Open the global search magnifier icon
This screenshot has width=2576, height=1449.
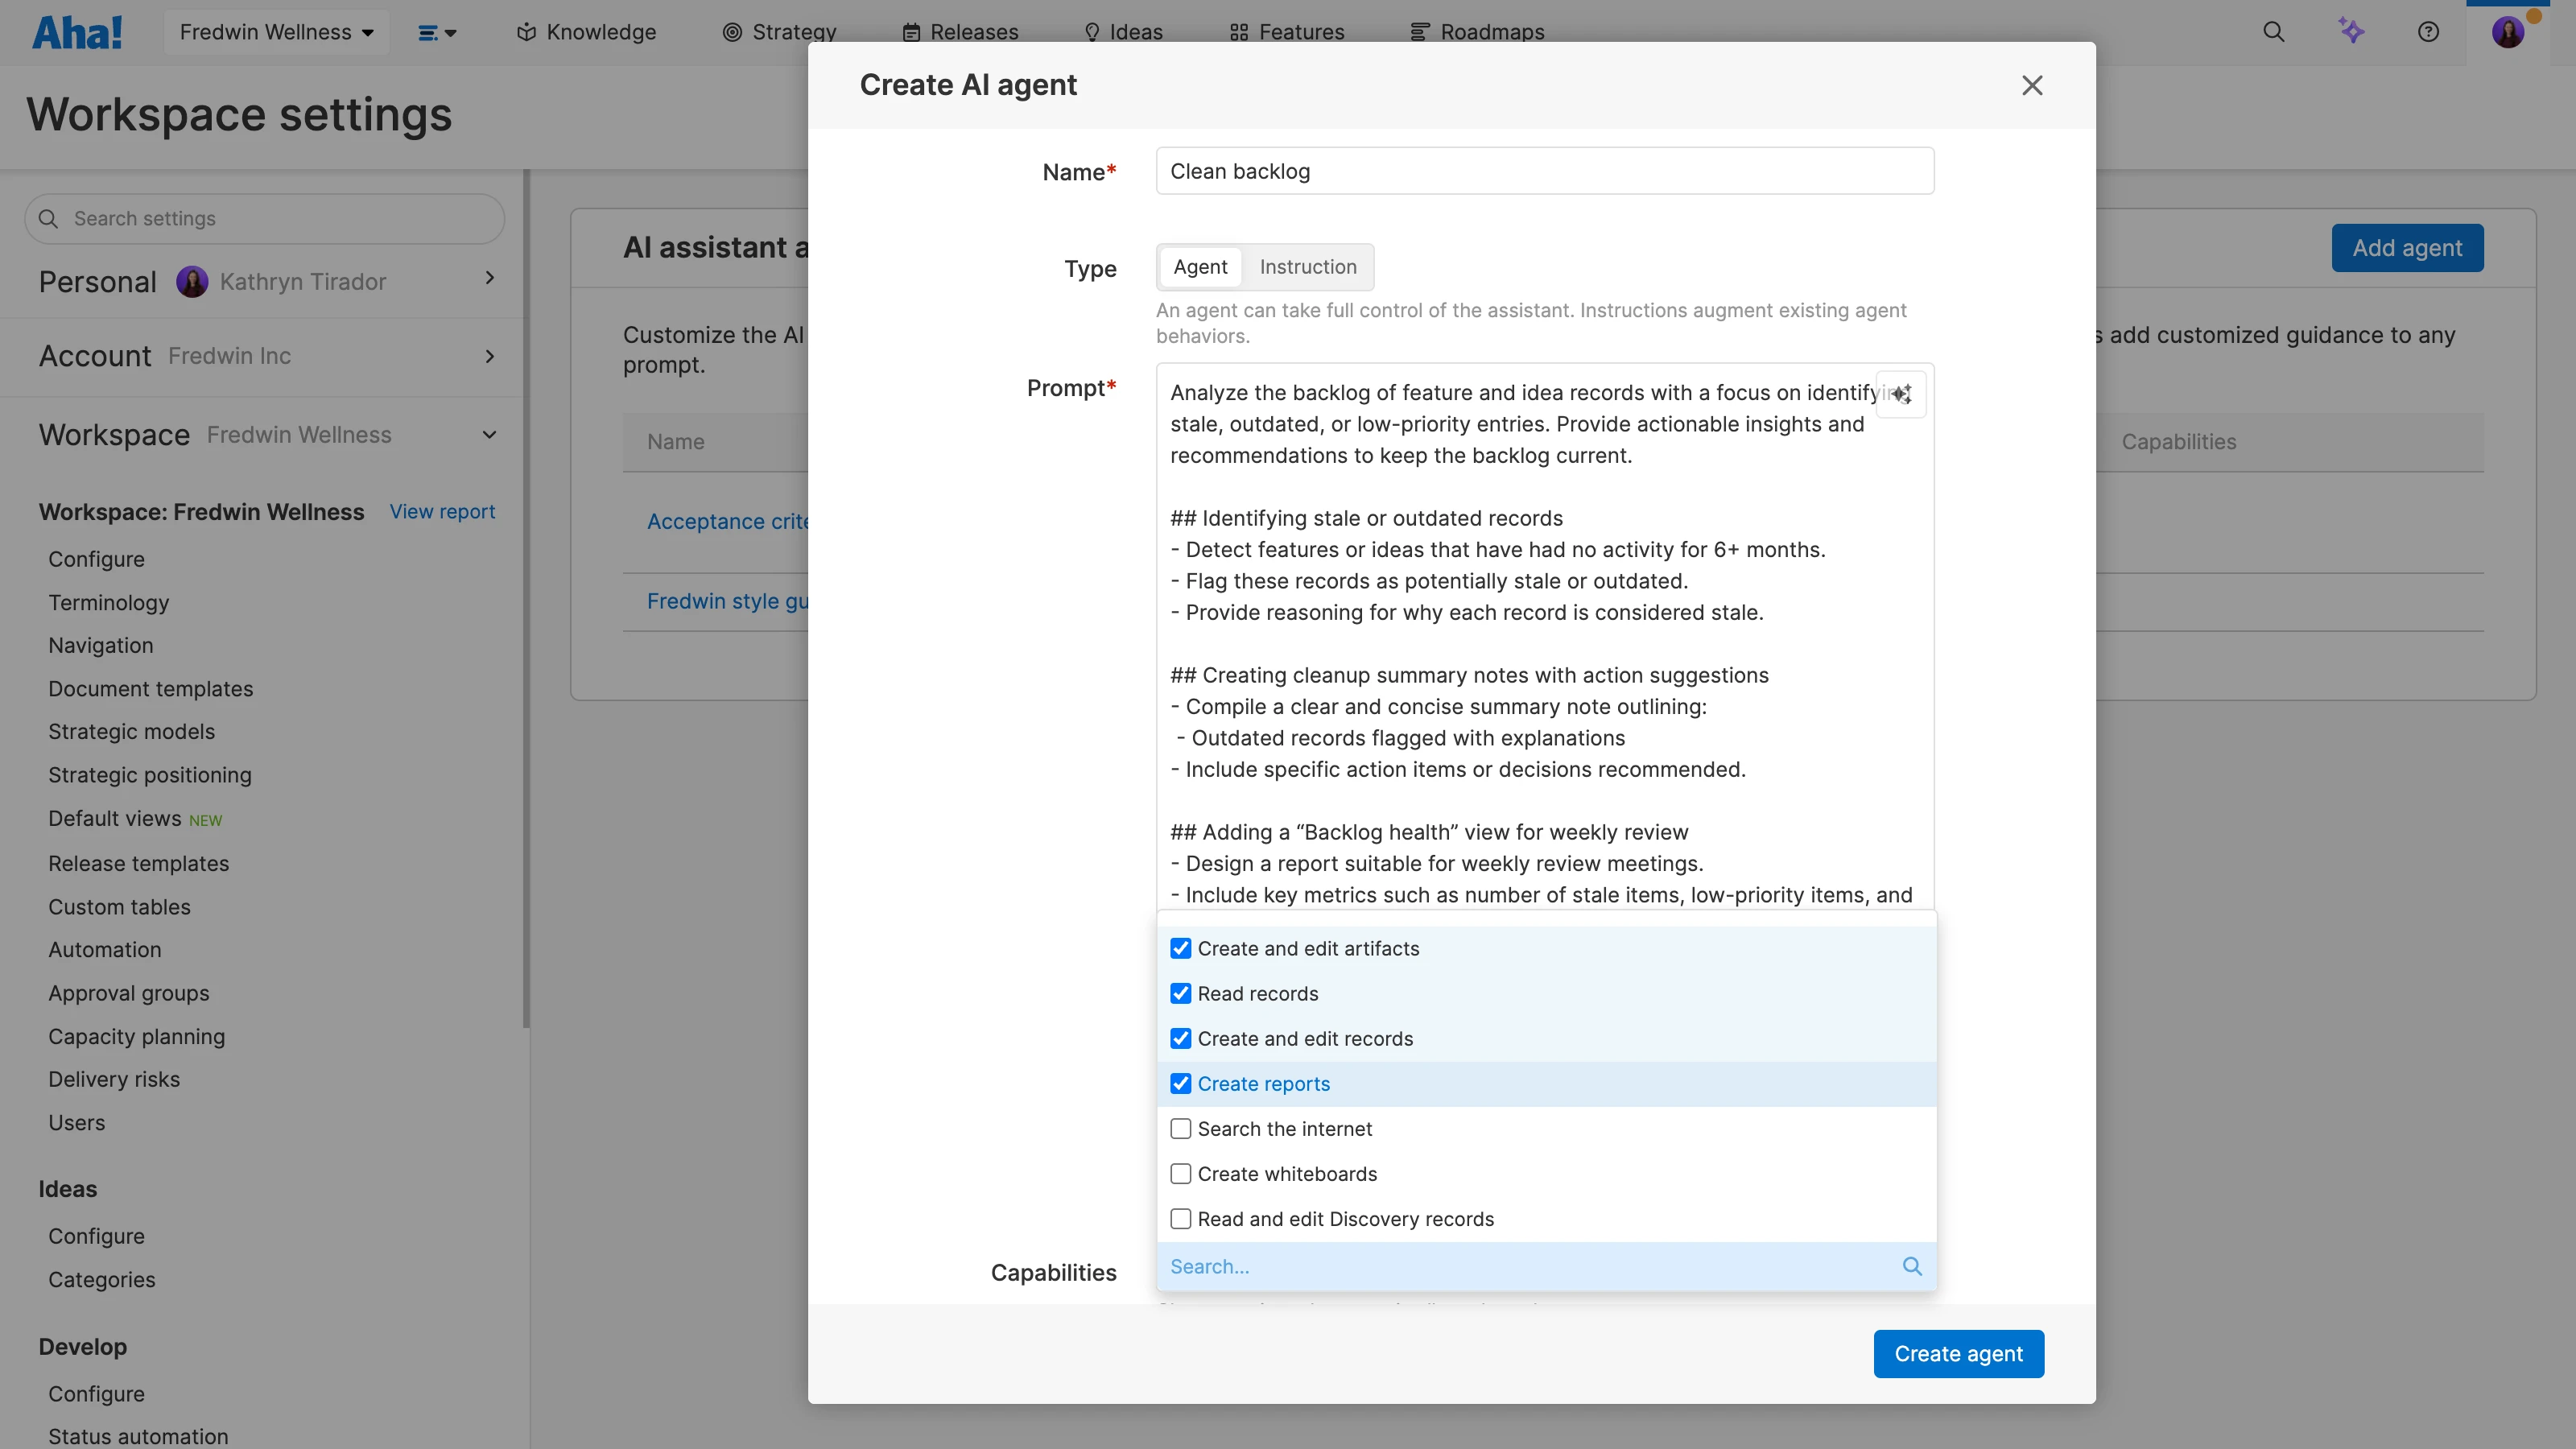point(2273,32)
